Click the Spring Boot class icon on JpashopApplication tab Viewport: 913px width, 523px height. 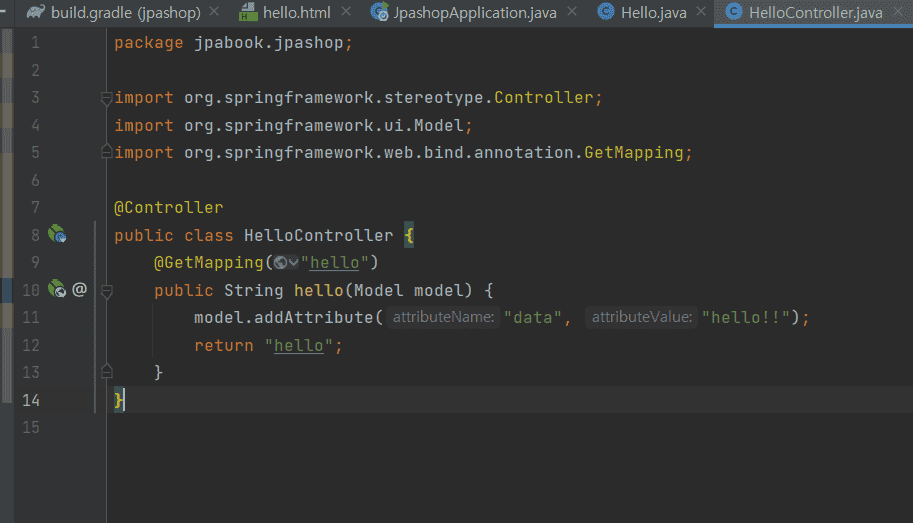click(379, 13)
